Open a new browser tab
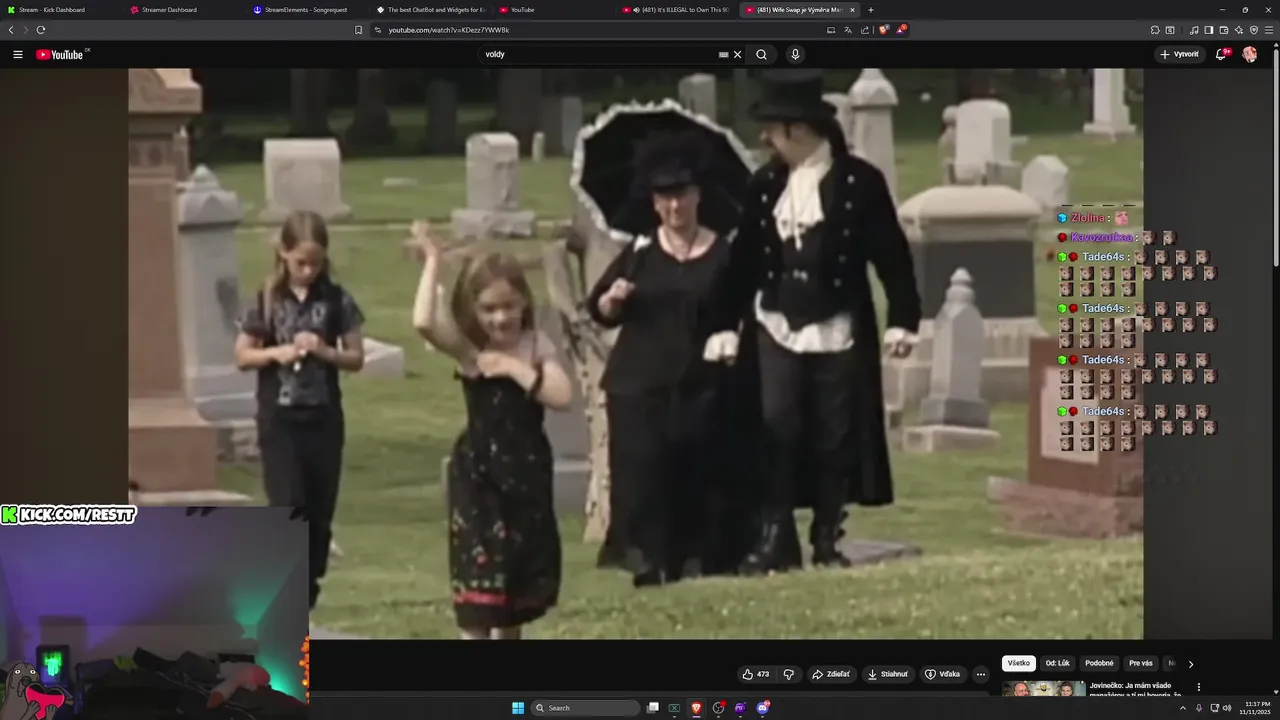This screenshot has width=1280, height=720. (870, 10)
